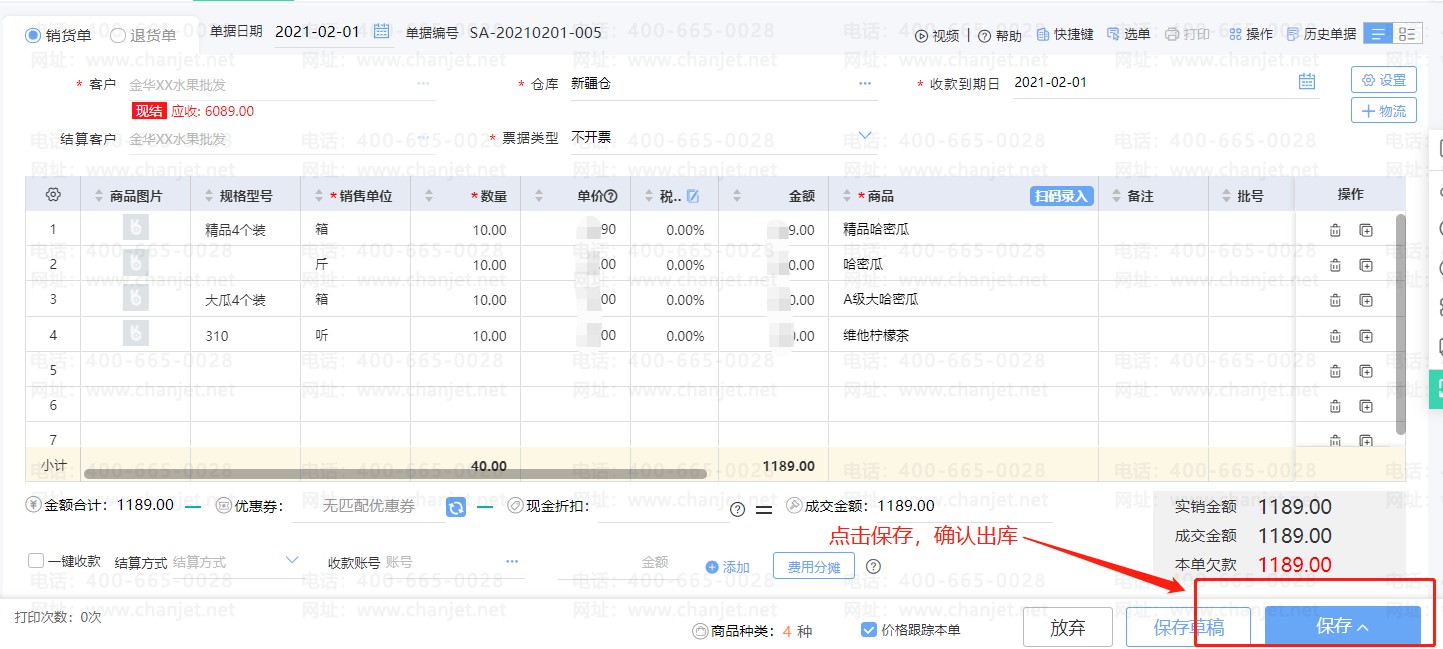This screenshot has height=649, width=1443.
Task: Click 添加 to add payment
Action: click(728, 567)
